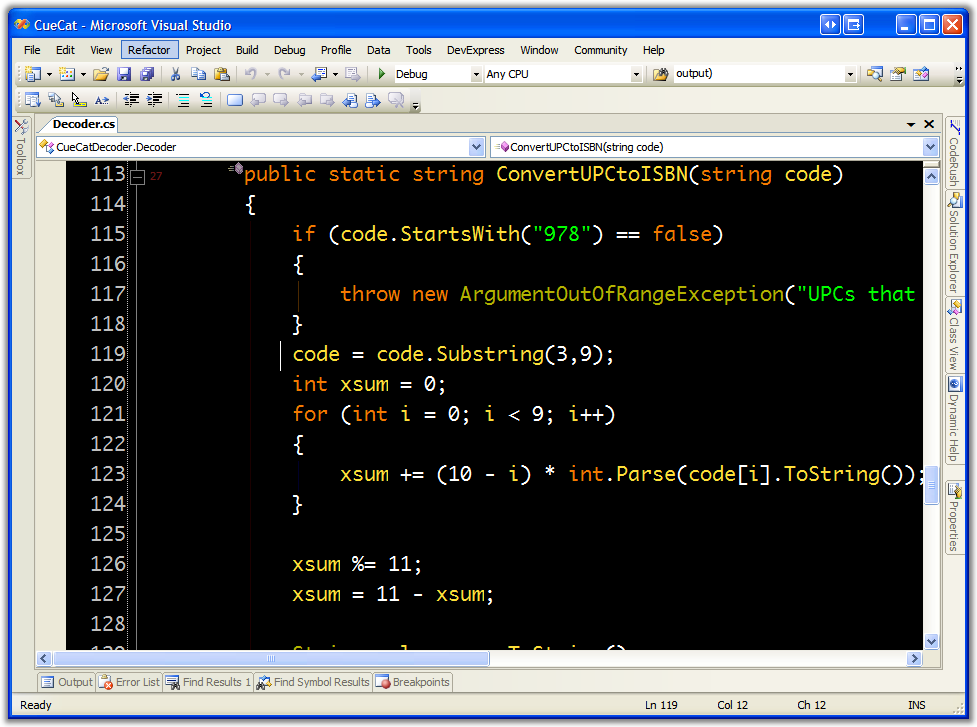This screenshot has width=977, height=727.
Task: Collapse the ConvertUPCtoISBN method outline at line 113
Action: coord(138,177)
